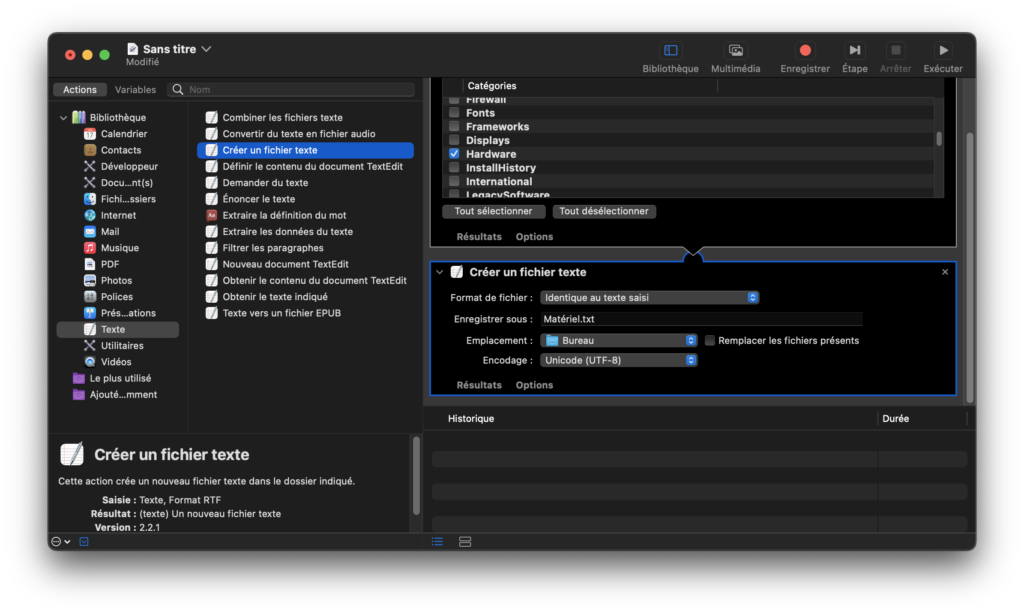Open the Emplacement Bureau dropdown
Screen dimensions: 1024x614
(619, 341)
